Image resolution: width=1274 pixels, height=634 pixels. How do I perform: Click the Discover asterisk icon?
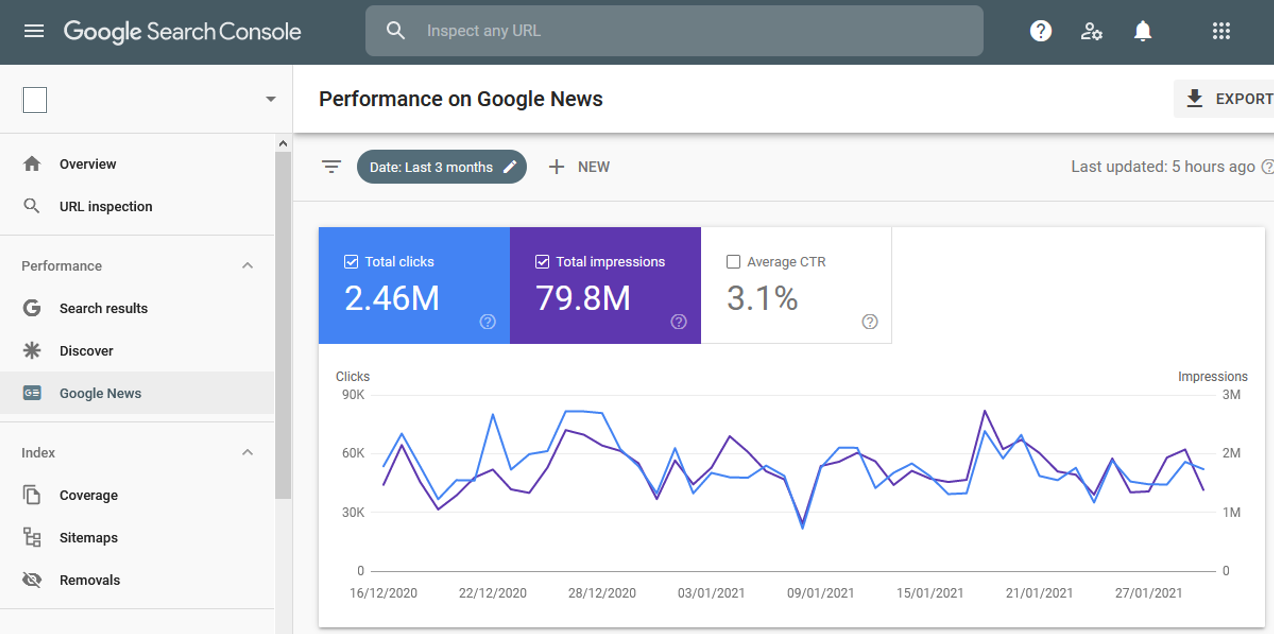(x=32, y=350)
